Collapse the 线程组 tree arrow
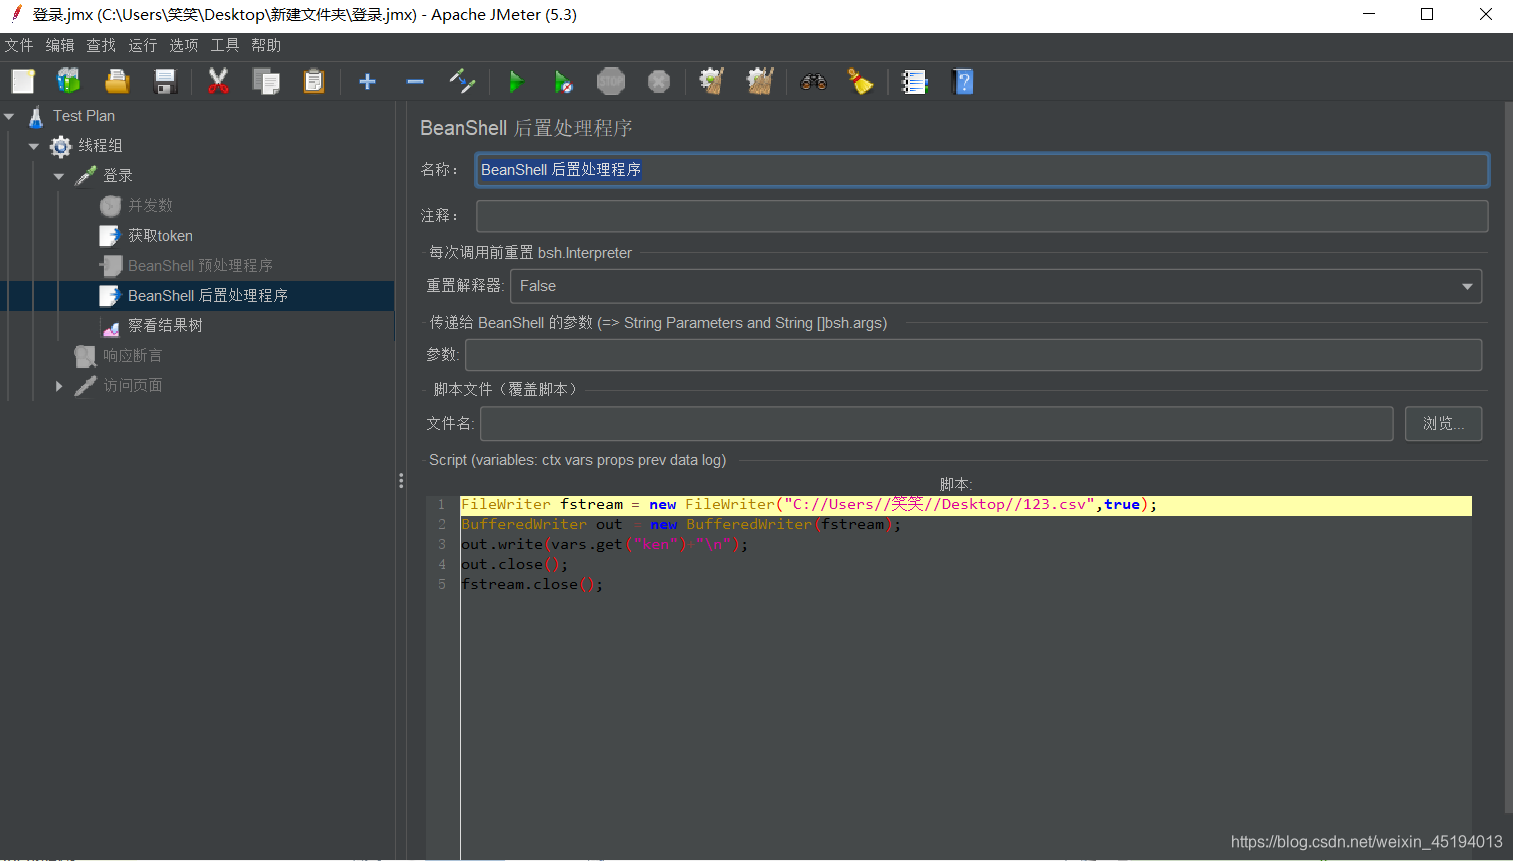Screen dimensions: 1513x861 34,147
